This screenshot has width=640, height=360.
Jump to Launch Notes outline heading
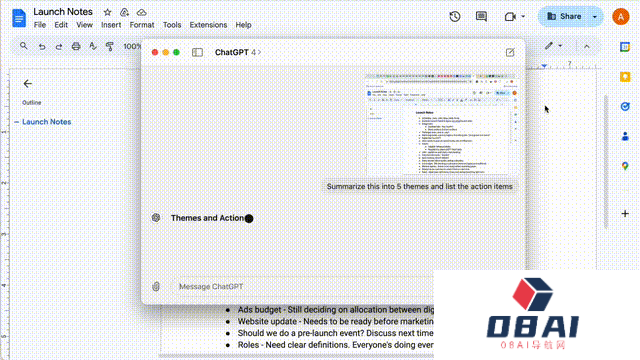pos(47,122)
